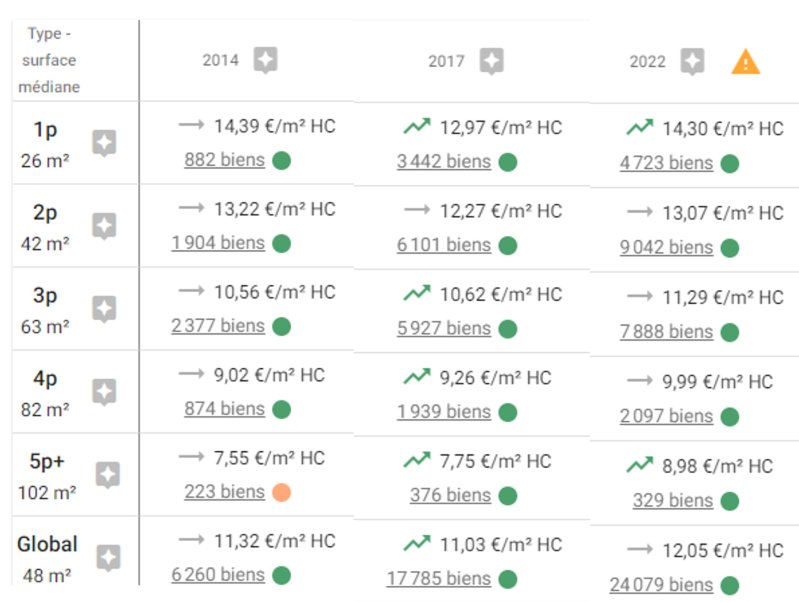
Task: Open the 3 442 biens link
Action: click(444, 162)
